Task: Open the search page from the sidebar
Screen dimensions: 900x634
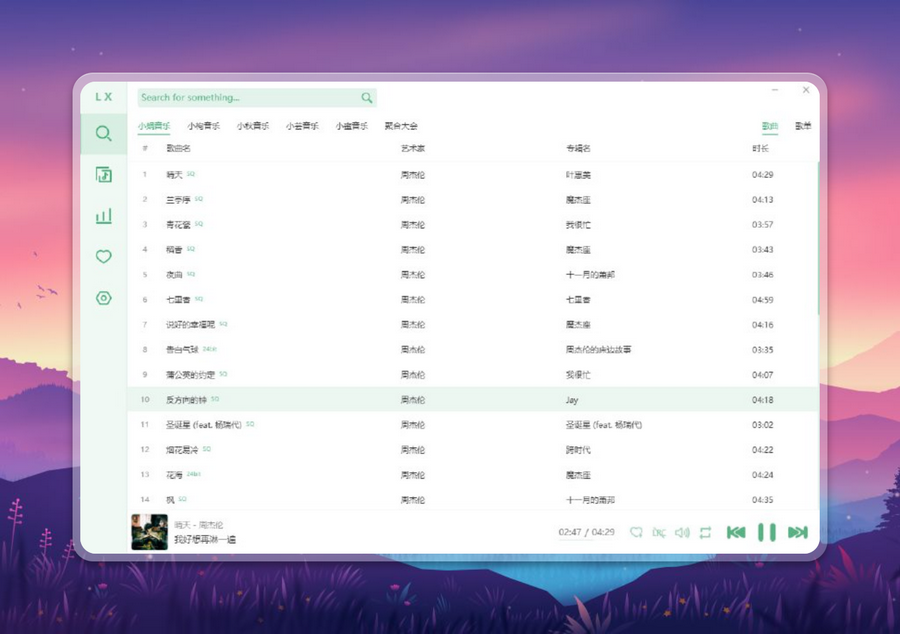Action: (x=103, y=133)
